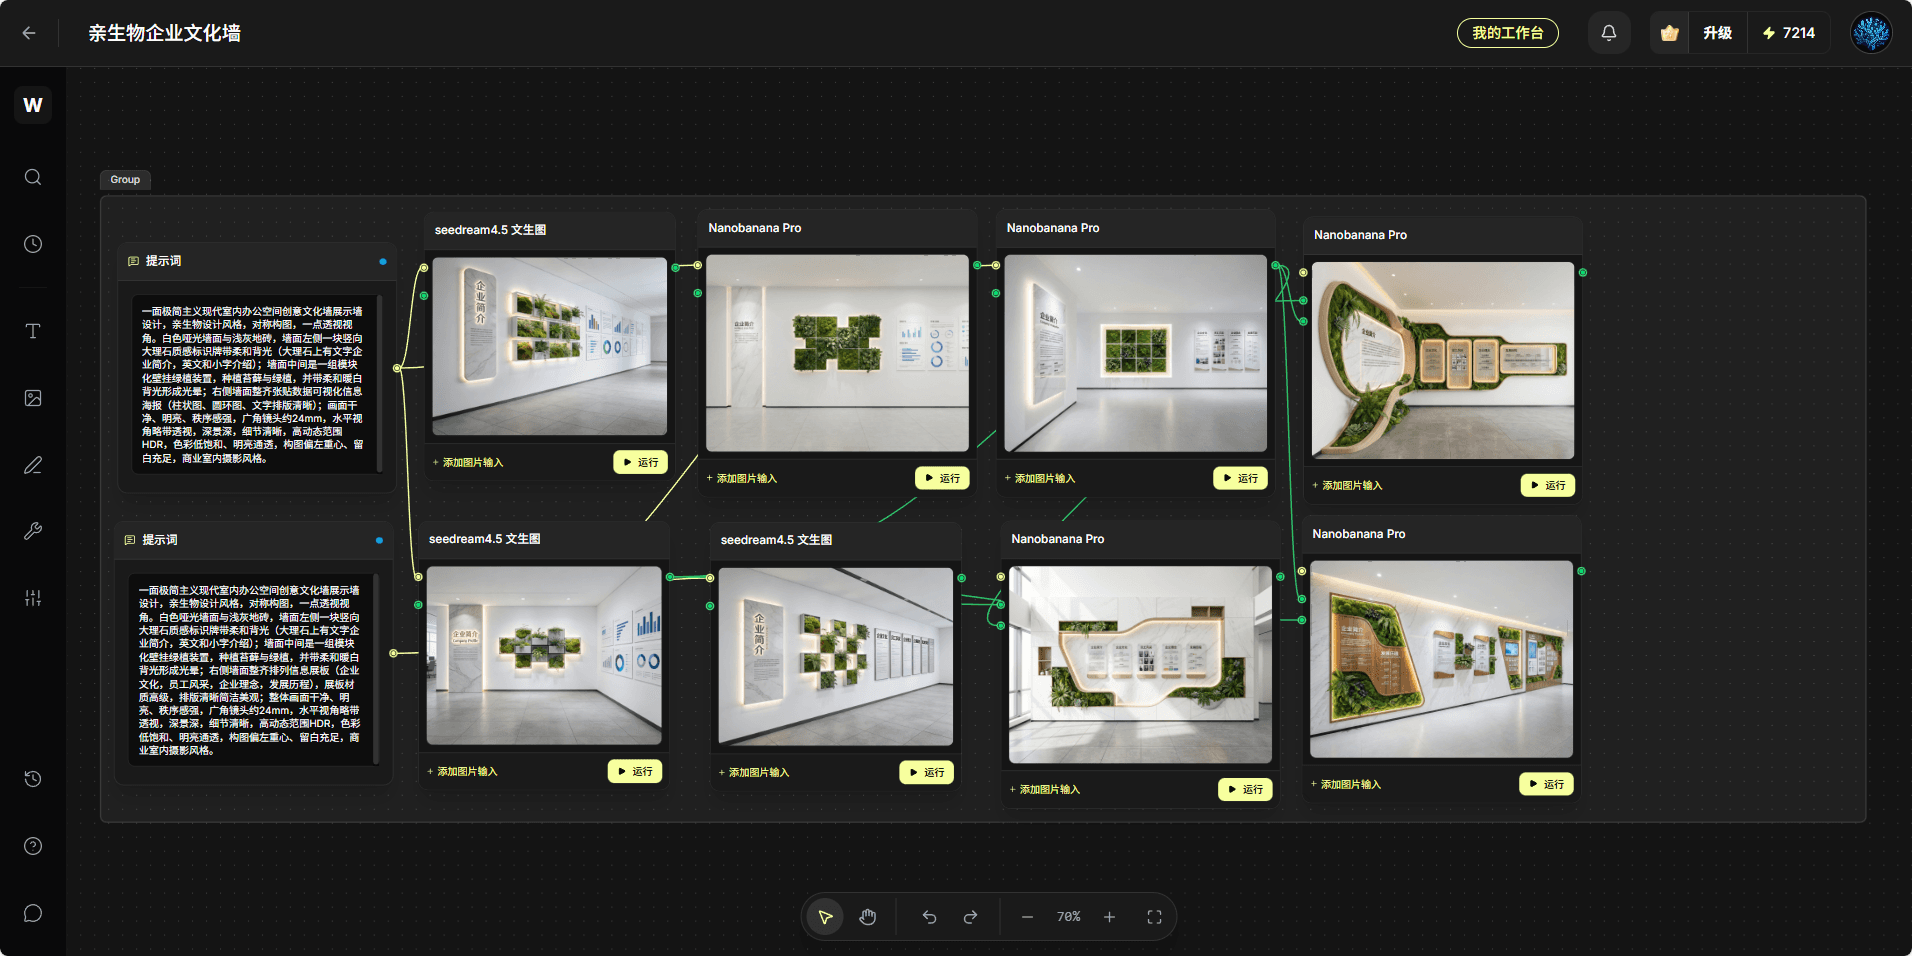Select the Image tool in sidebar
Viewport: 1912px width, 956px height.
point(33,398)
